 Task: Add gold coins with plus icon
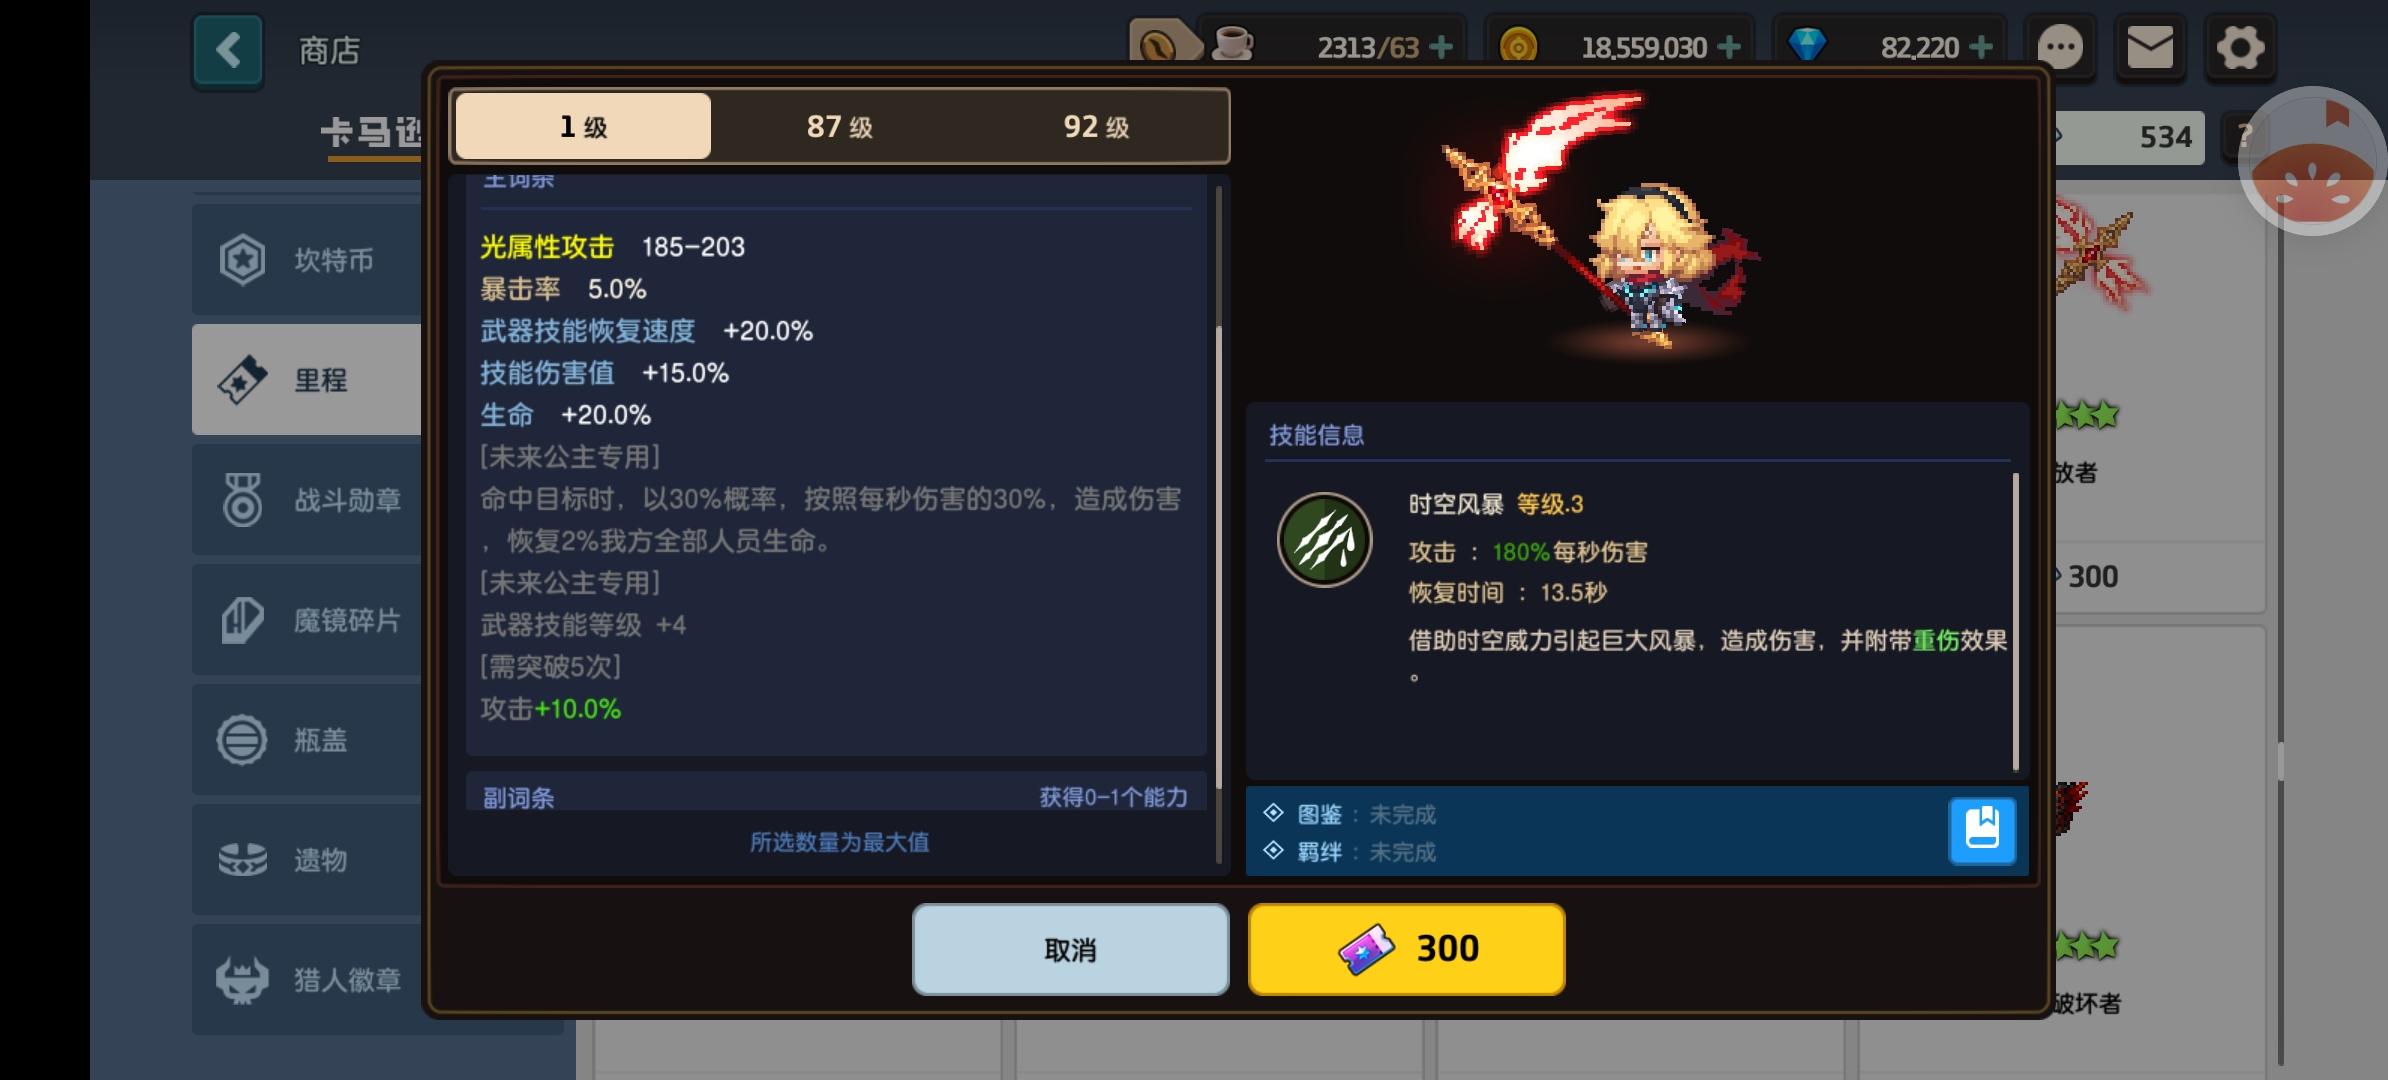pyautogui.click(x=1729, y=47)
